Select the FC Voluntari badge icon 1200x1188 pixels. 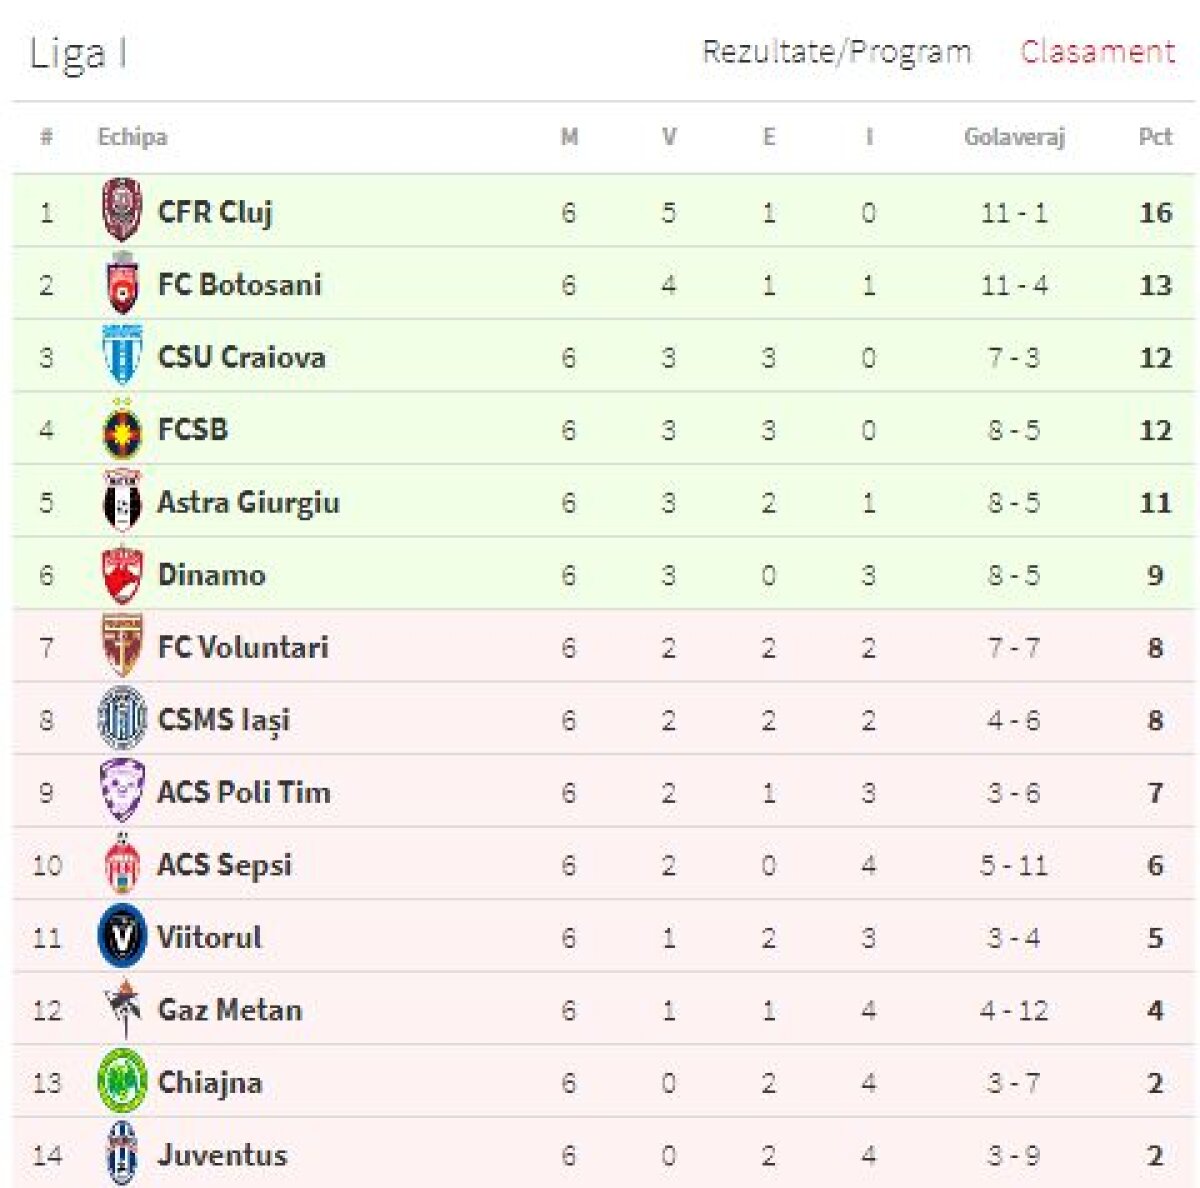(x=122, y=647)
